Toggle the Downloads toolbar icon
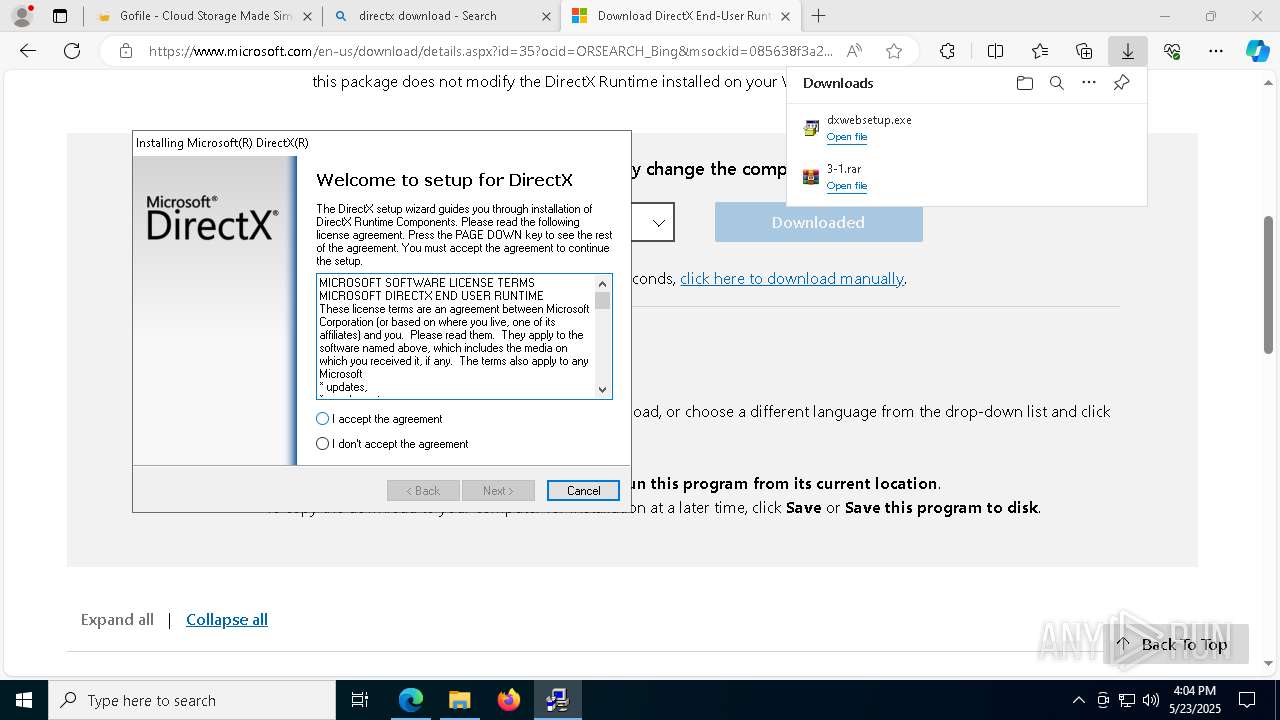 [x=1127, y=51]
